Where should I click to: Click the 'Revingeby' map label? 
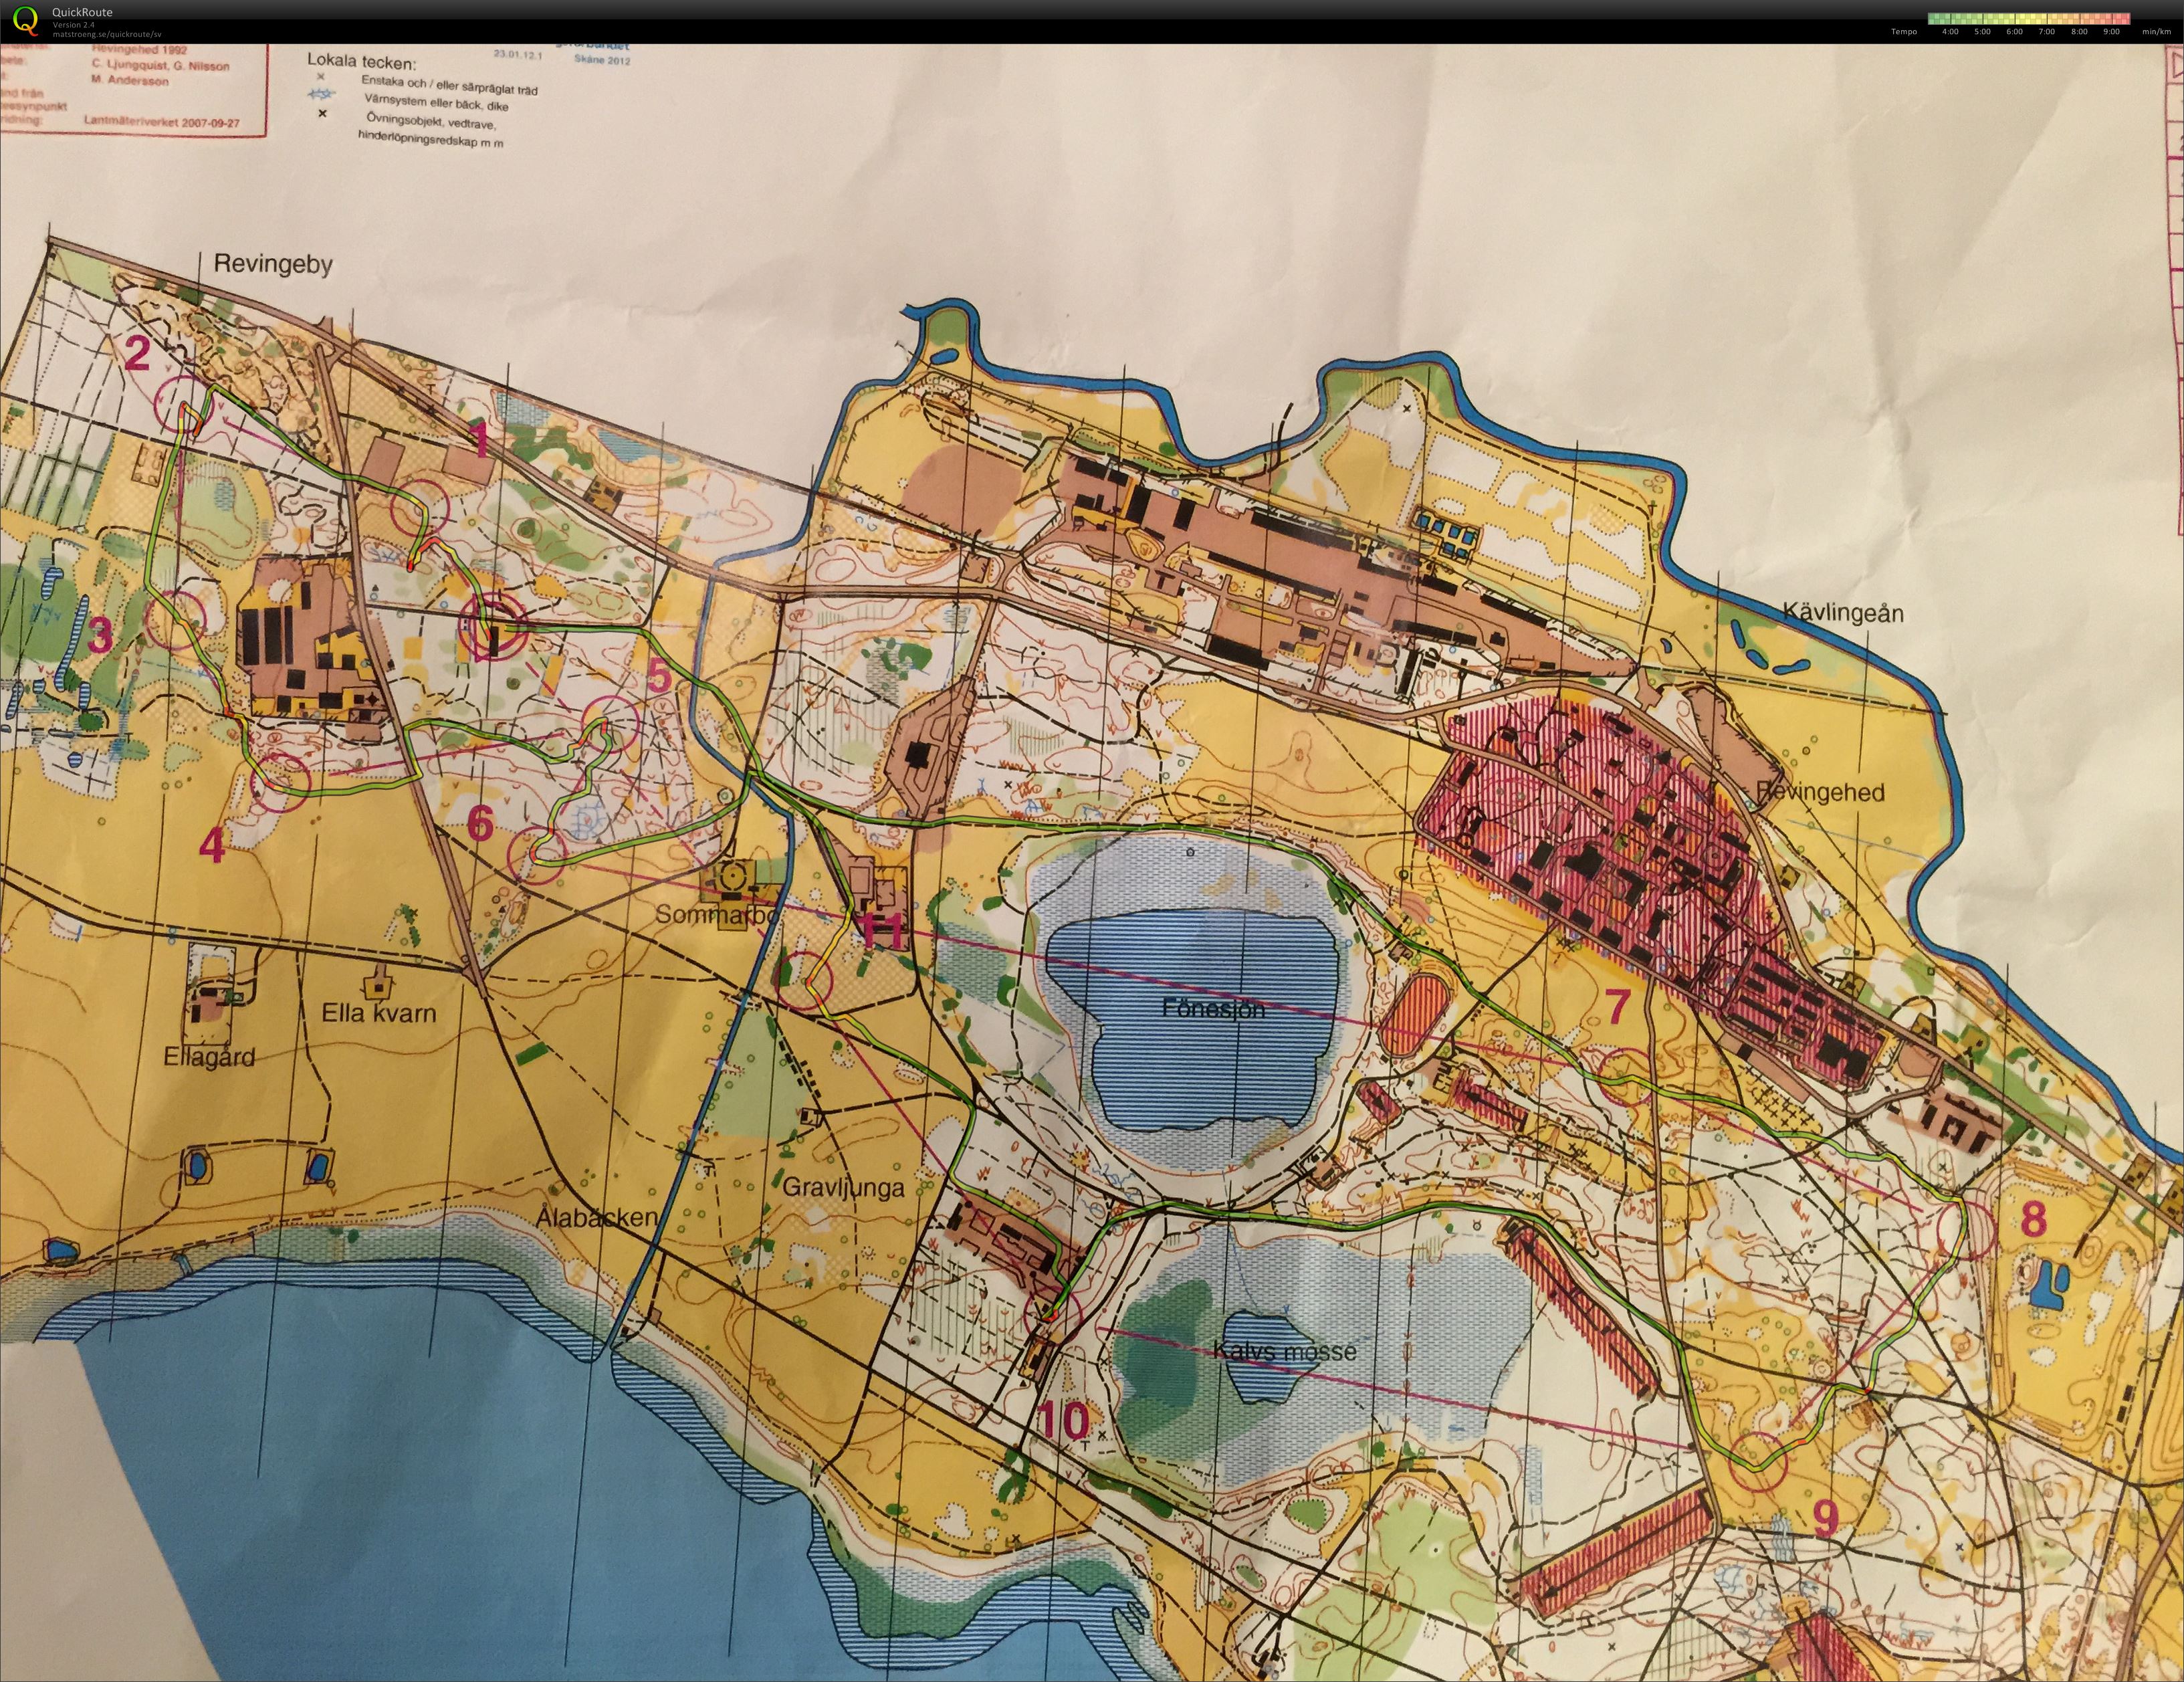pyautogui.click(x=273, y=265)
